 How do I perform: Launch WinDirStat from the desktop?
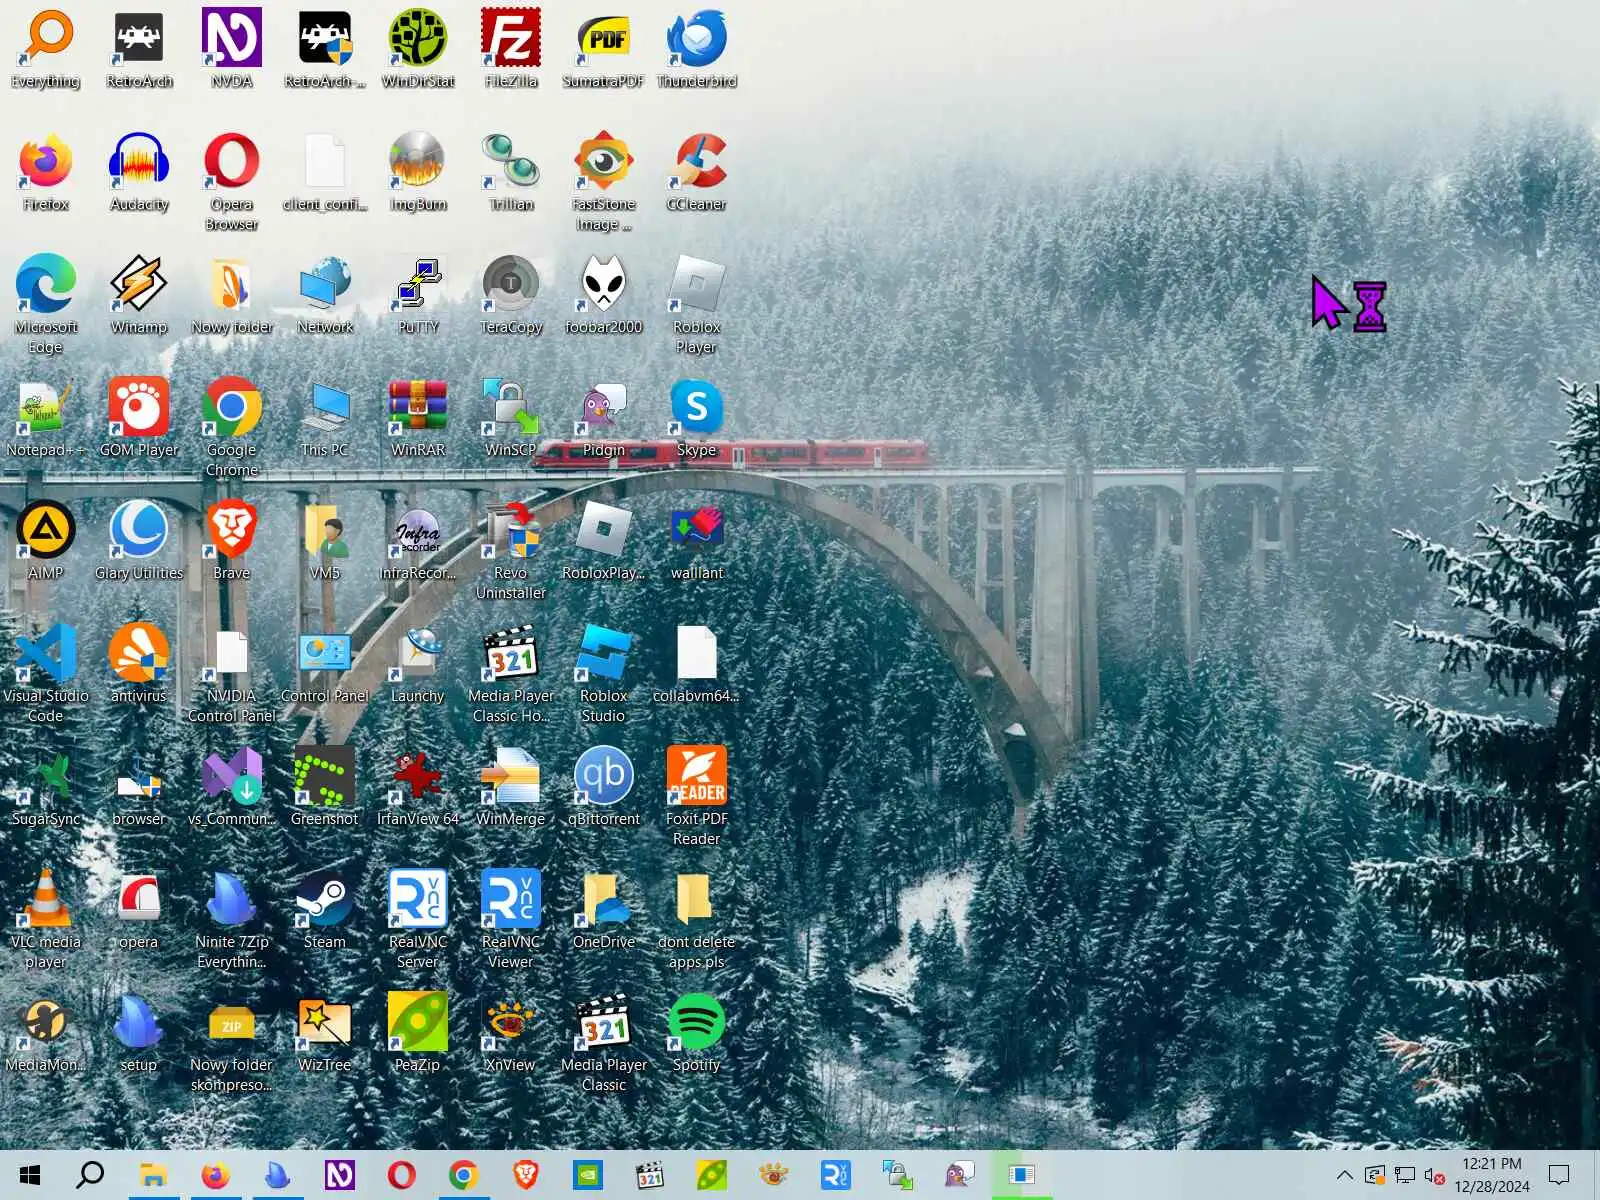coord(418,48)
